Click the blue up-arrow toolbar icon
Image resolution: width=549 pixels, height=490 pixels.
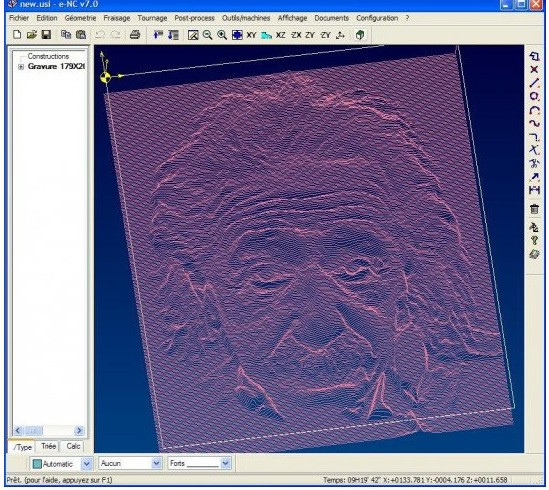coord(158,34)
